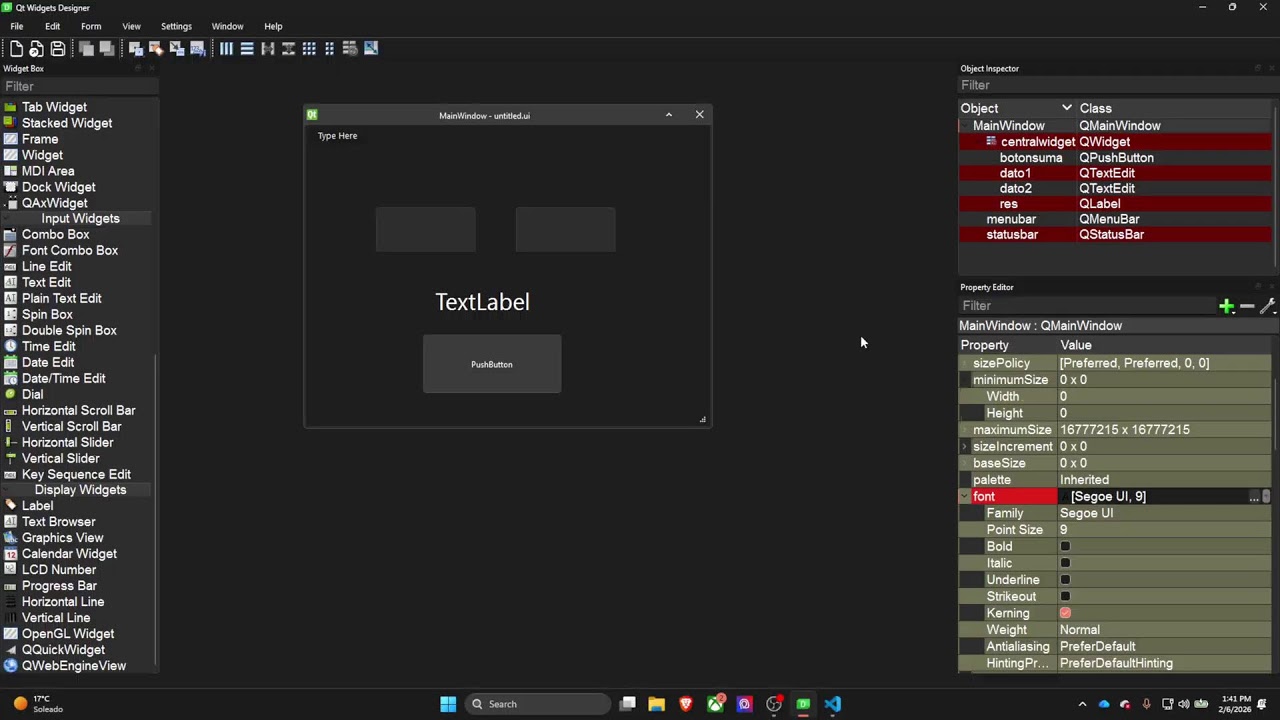The image size is (1280, 720).
Task: Click the Weight value Normal
Action: tap(1080, 630)
